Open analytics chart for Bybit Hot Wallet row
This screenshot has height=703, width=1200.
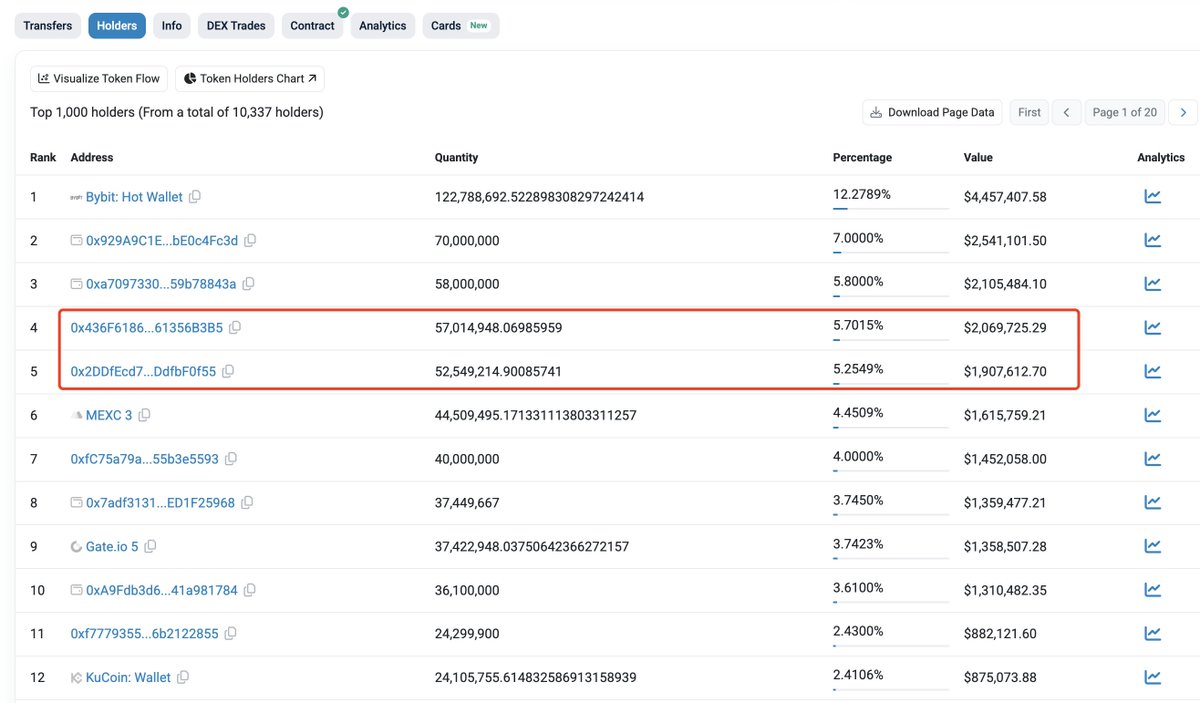1152,197
